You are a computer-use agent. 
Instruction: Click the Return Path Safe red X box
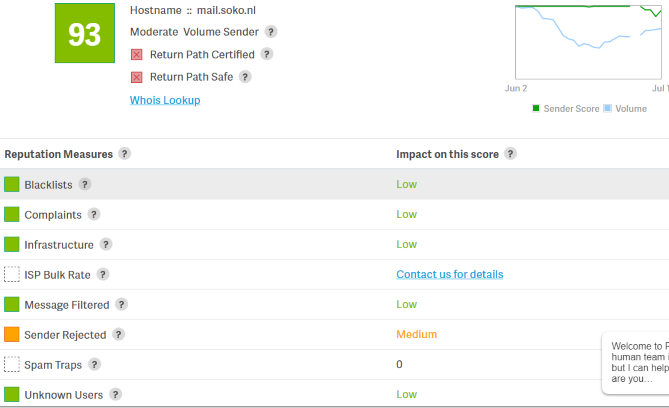pos(137,76)
